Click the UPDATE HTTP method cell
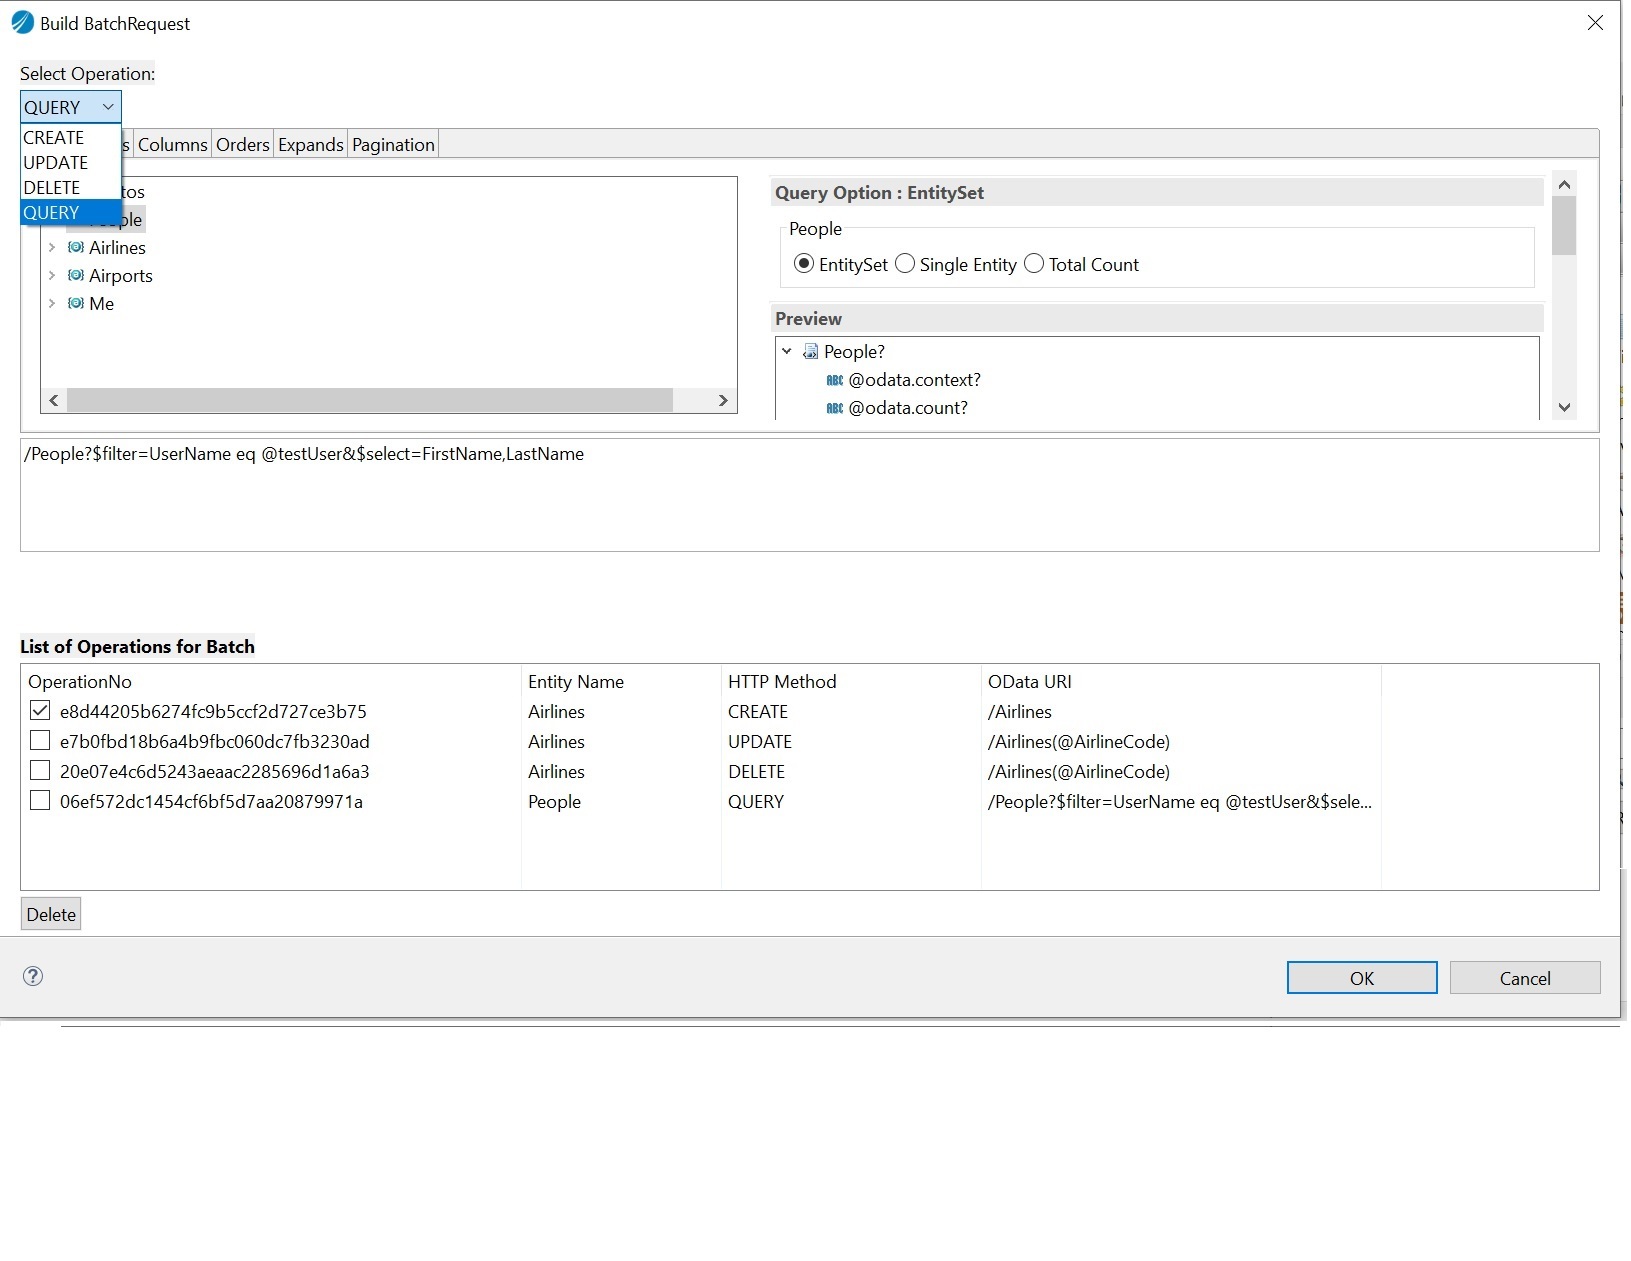 [760, 741]
